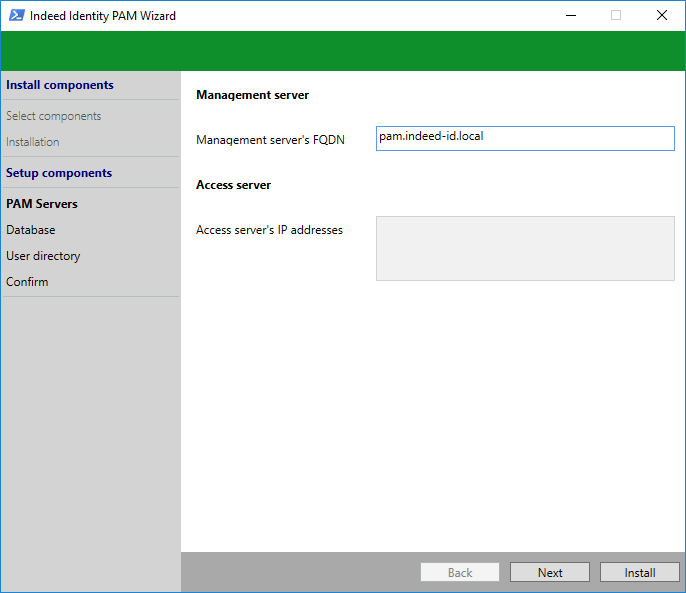This screenshot has height=593, width=686.
Task: Click the Management server's FQDN text field
Action: pyautogui.click(x=525, y=138)
